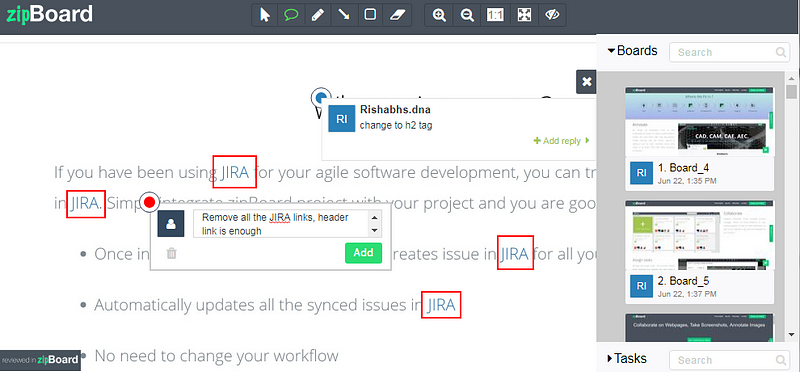Zoom in with the magnifier plus icon
The image size is (800, 372).
tap(439, 15)
